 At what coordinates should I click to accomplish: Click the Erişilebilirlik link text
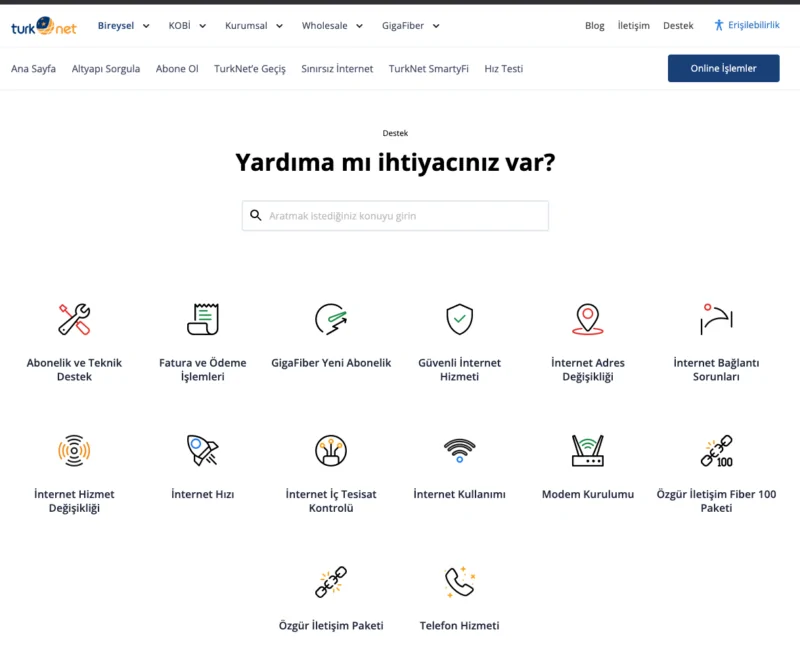[754, 25]
